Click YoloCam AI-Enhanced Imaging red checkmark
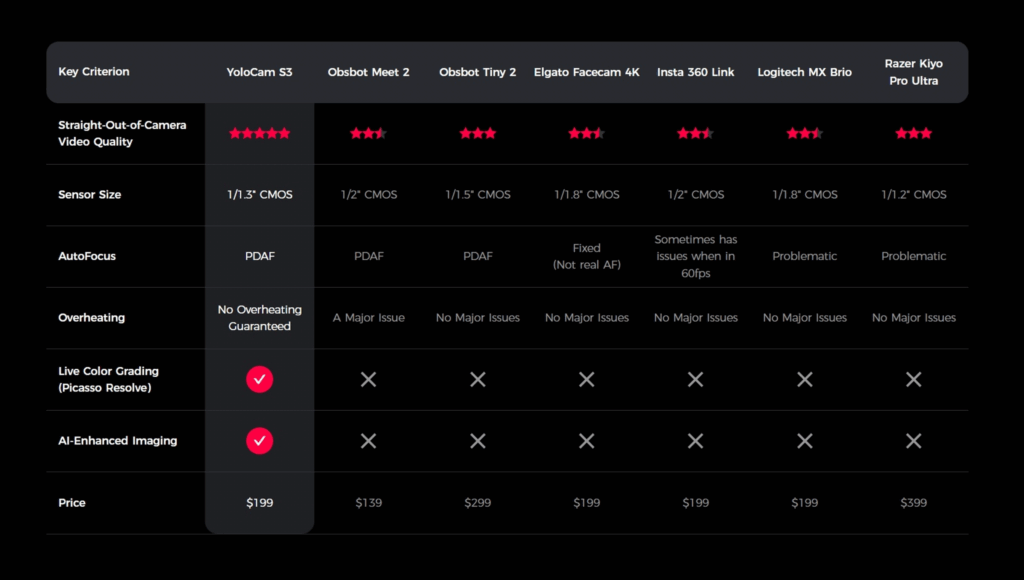Image resolution: width=1024 pixels, height=580 pixels. pos(259,441)
